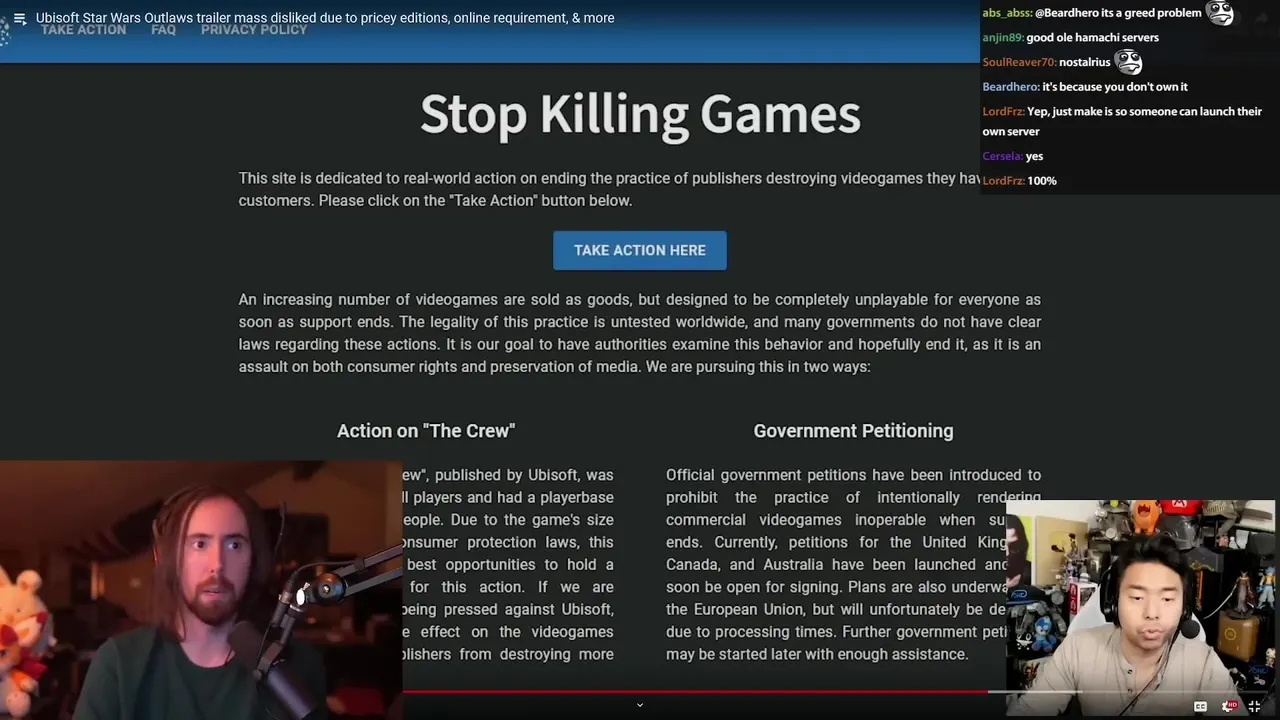Click LordFrz's '100%' chat message

pos(1042,181)
